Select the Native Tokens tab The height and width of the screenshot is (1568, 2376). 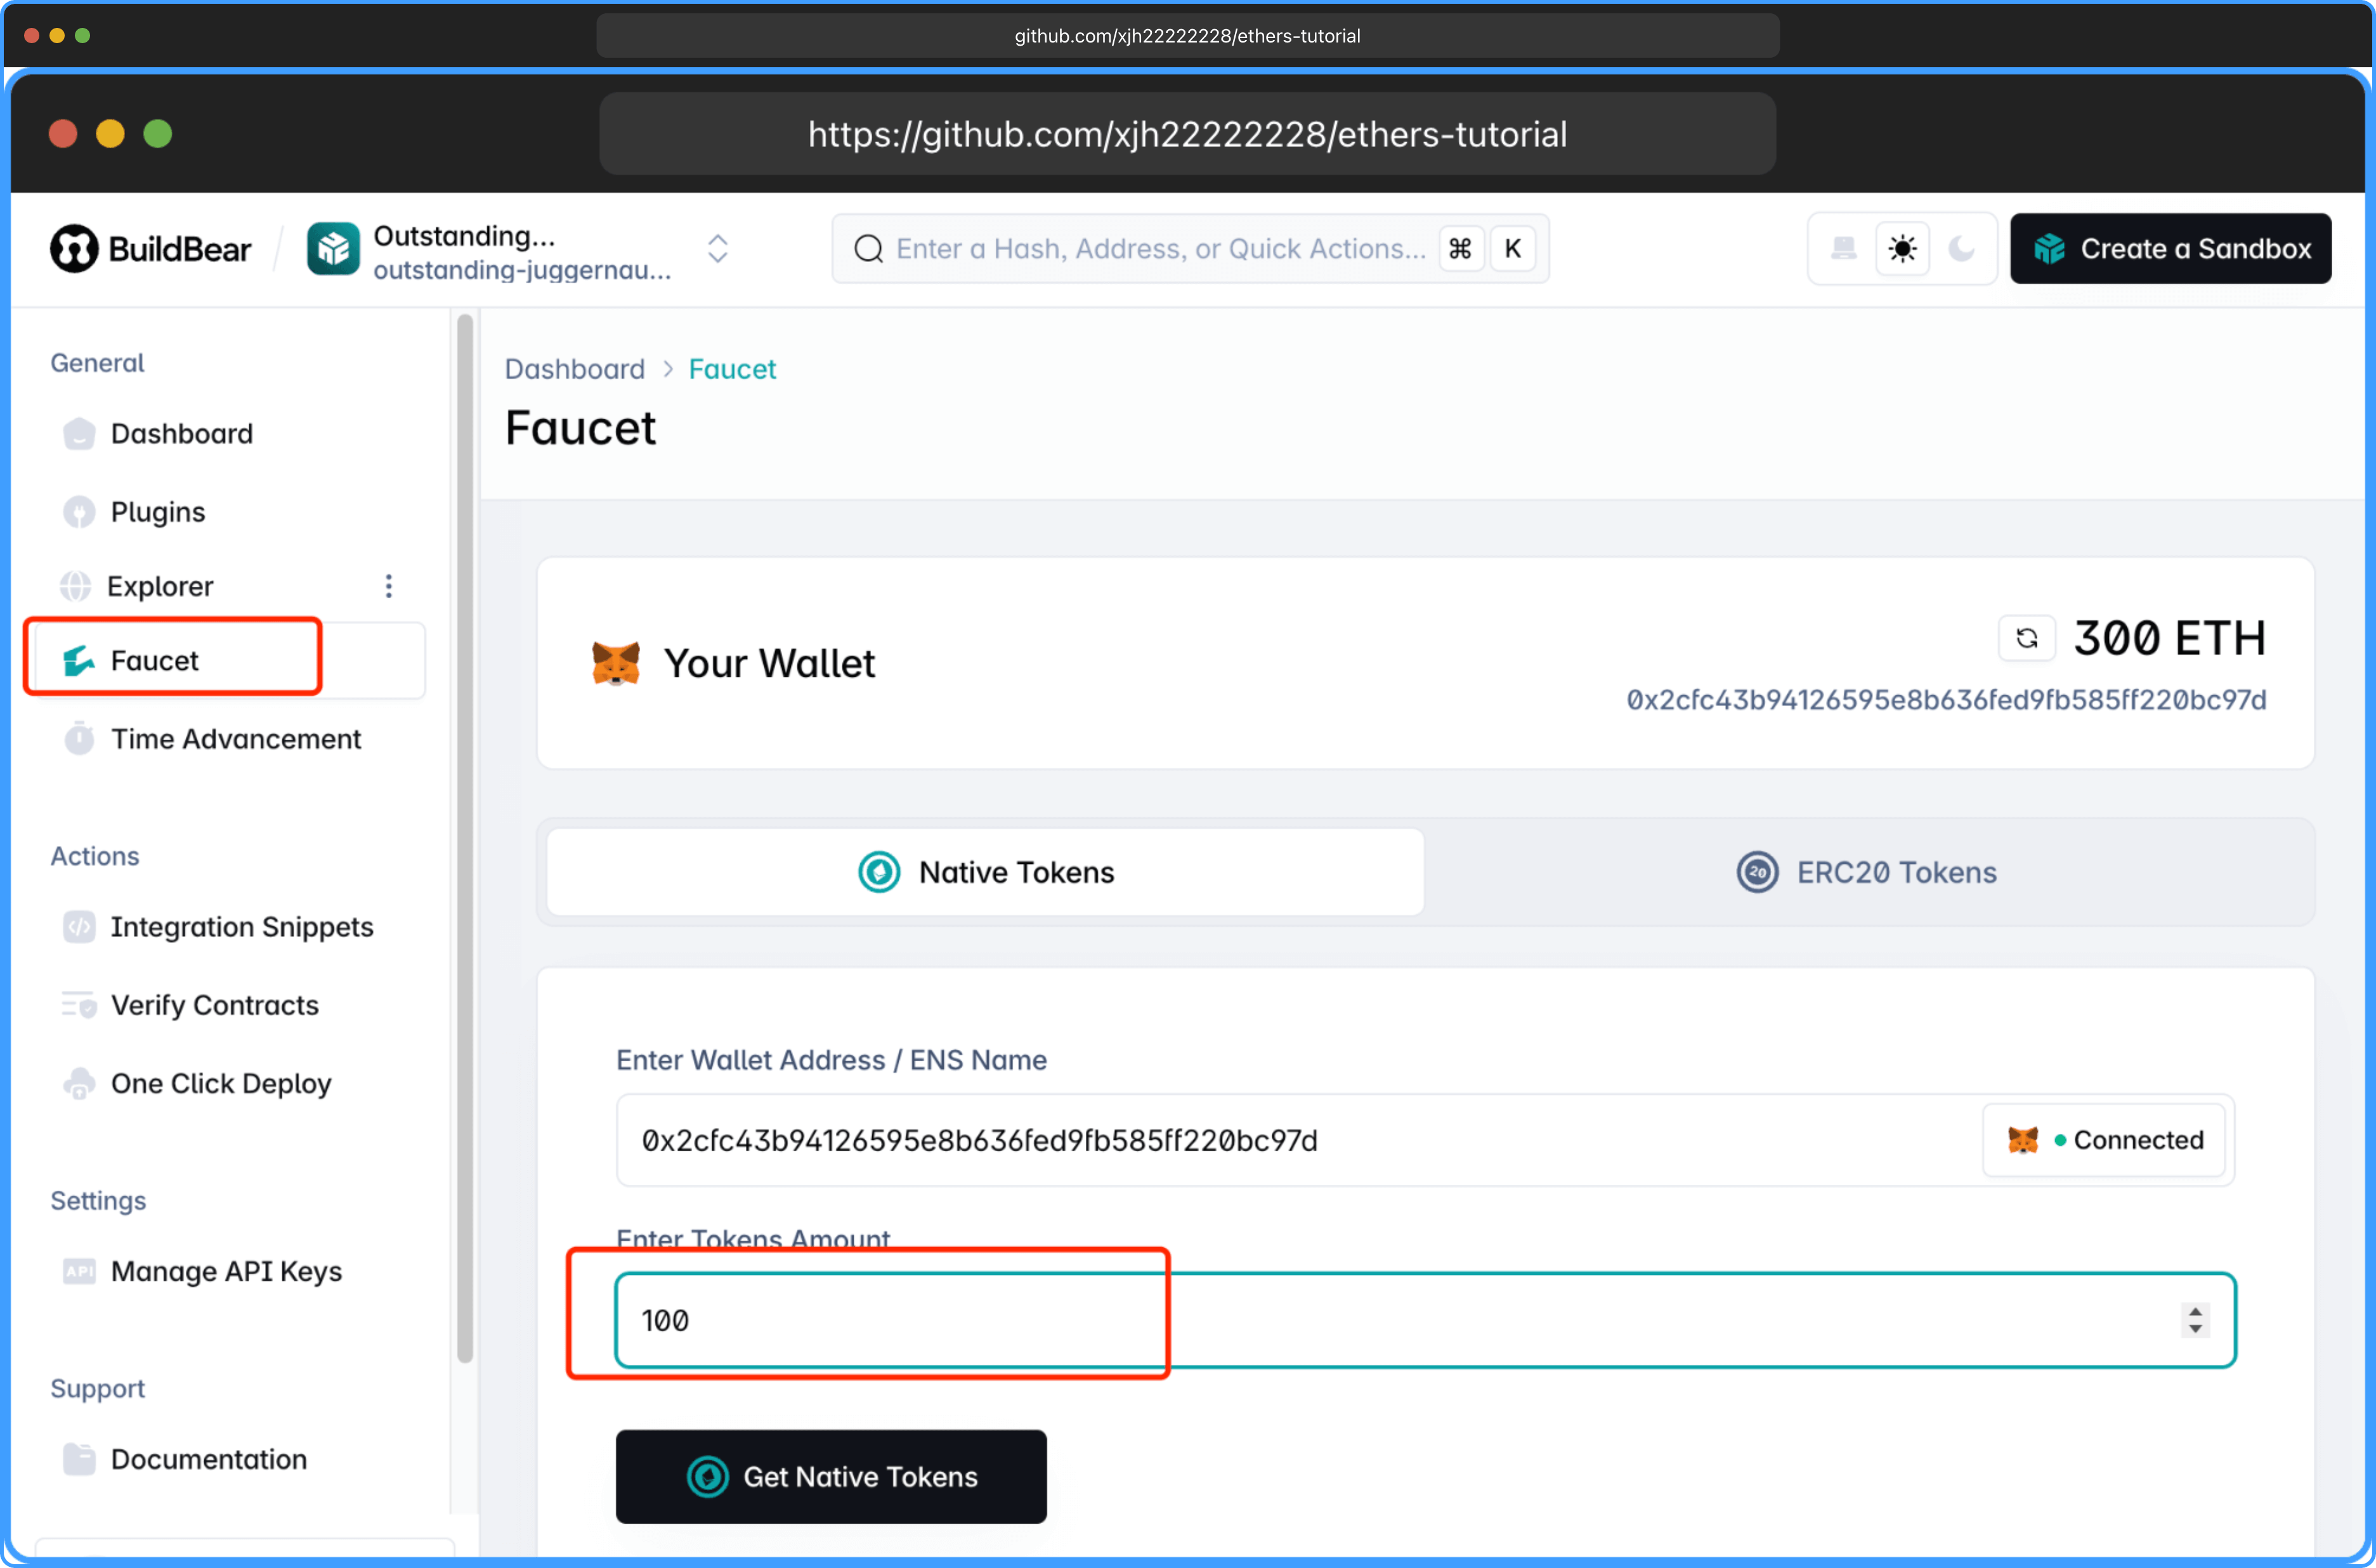[985, 872]
